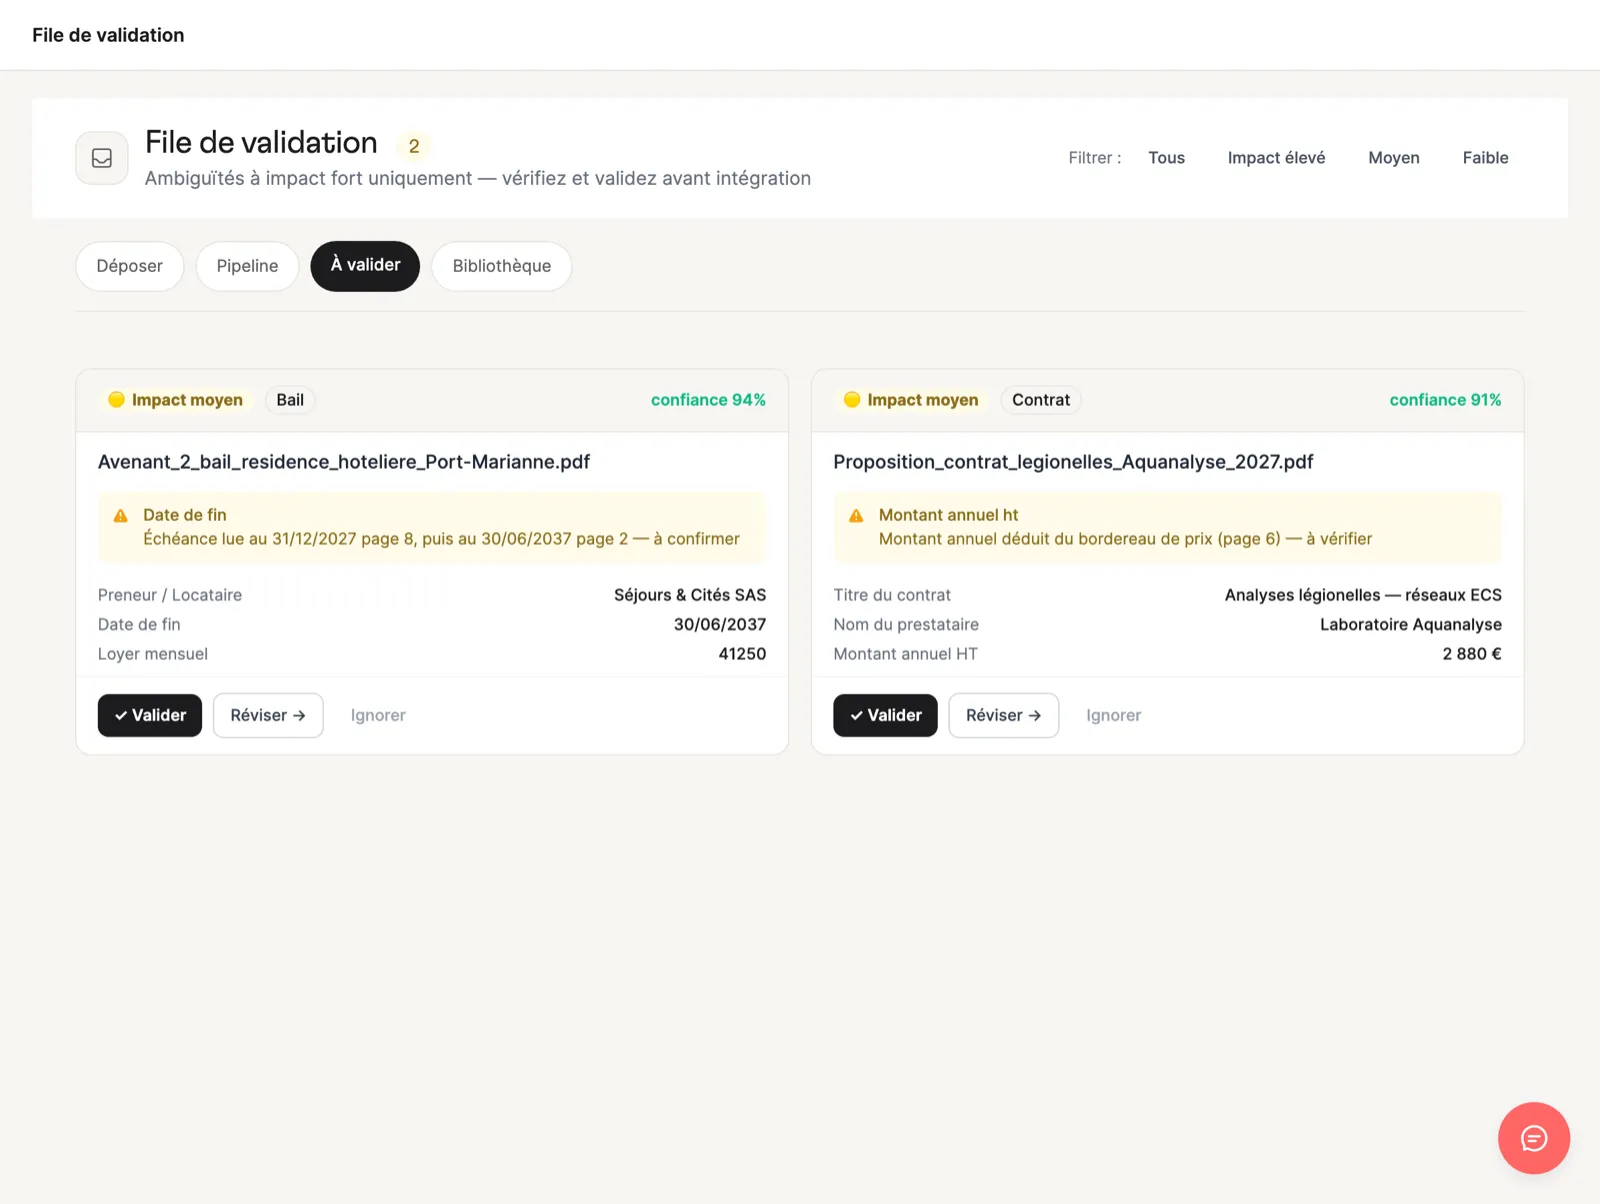1600x1204 pixels.
Task: Revise the Aquanalyse contract proposal
Action: coord(1004,715)
